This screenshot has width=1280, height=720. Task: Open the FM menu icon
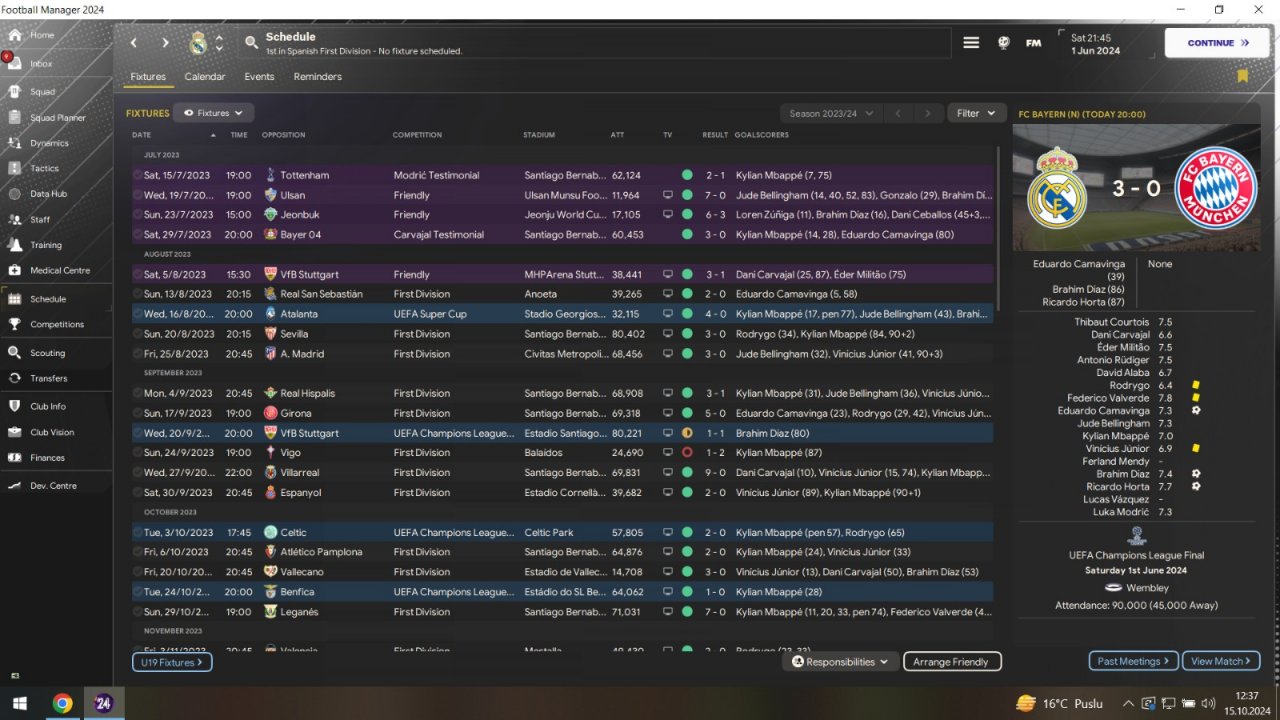coord(1033,43)
